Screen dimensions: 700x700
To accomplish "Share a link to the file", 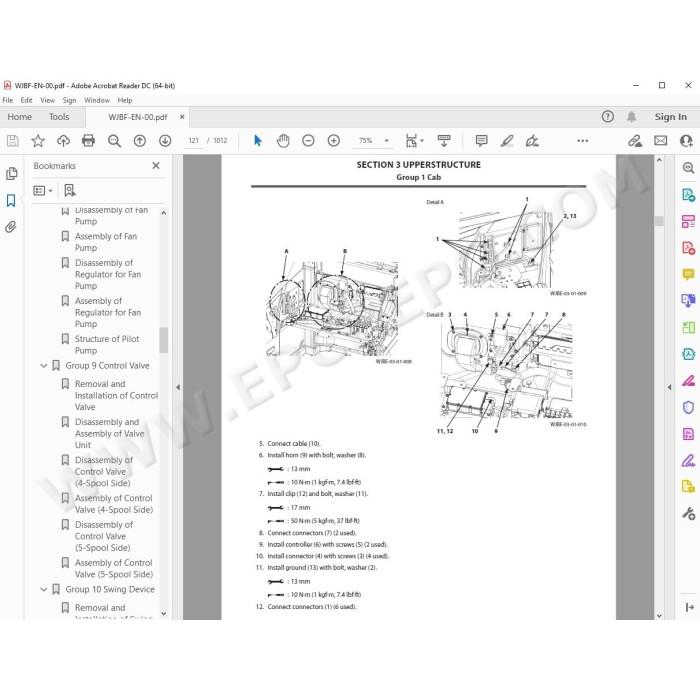I will tap(634, 141).
